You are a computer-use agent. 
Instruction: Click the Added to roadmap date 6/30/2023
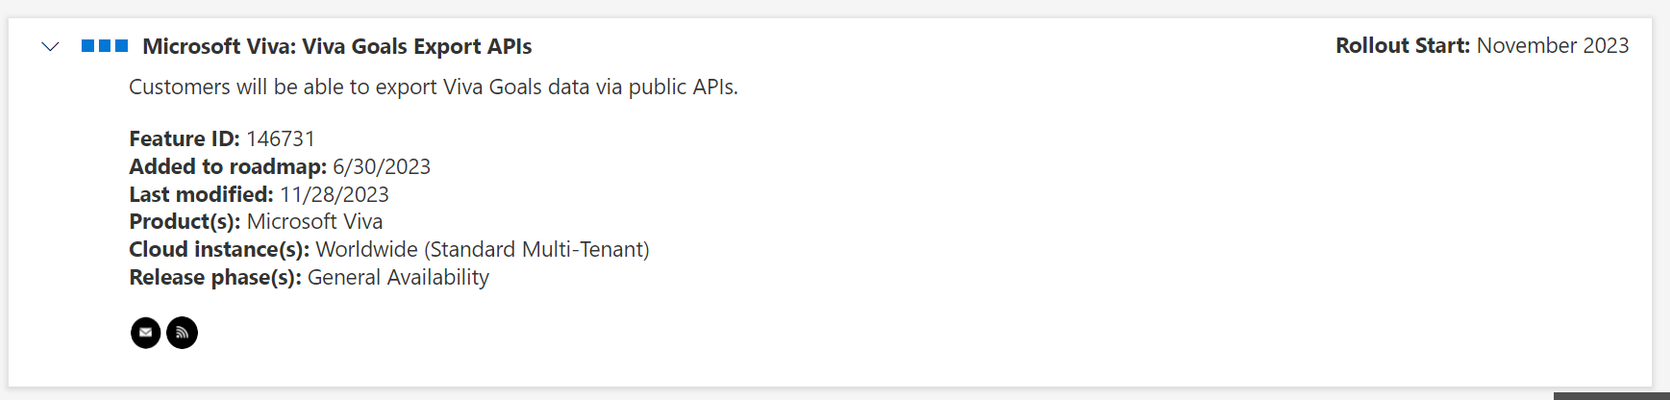pos(382,167)
